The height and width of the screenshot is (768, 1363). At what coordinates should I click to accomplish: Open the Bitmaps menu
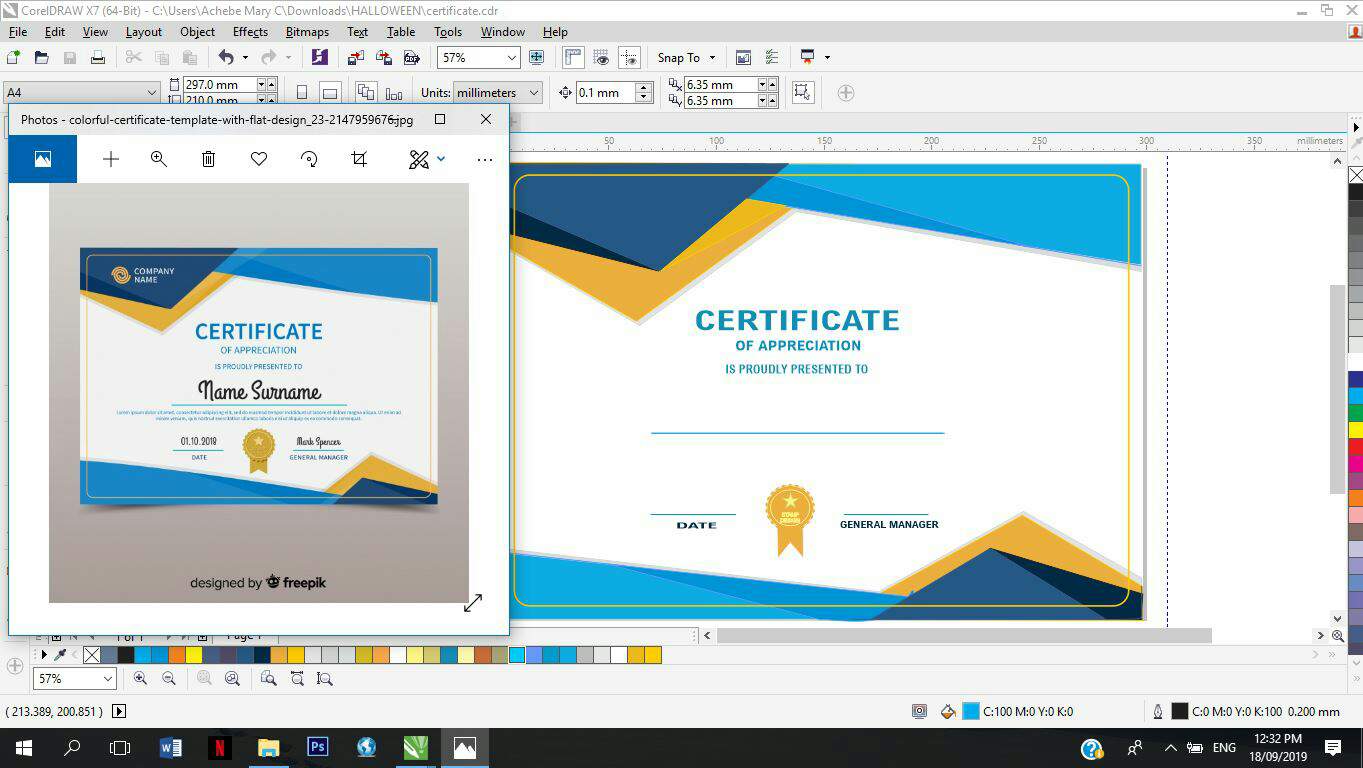pyautogui.click(x=307, y=32)
